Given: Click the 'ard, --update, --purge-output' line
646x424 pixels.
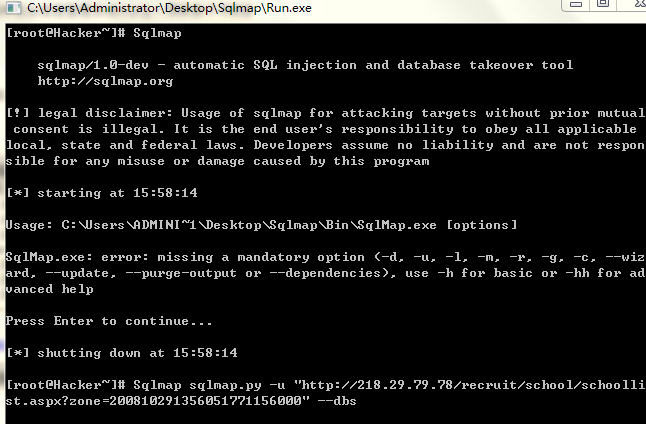Looking at the screenshot, I should 325,273.
